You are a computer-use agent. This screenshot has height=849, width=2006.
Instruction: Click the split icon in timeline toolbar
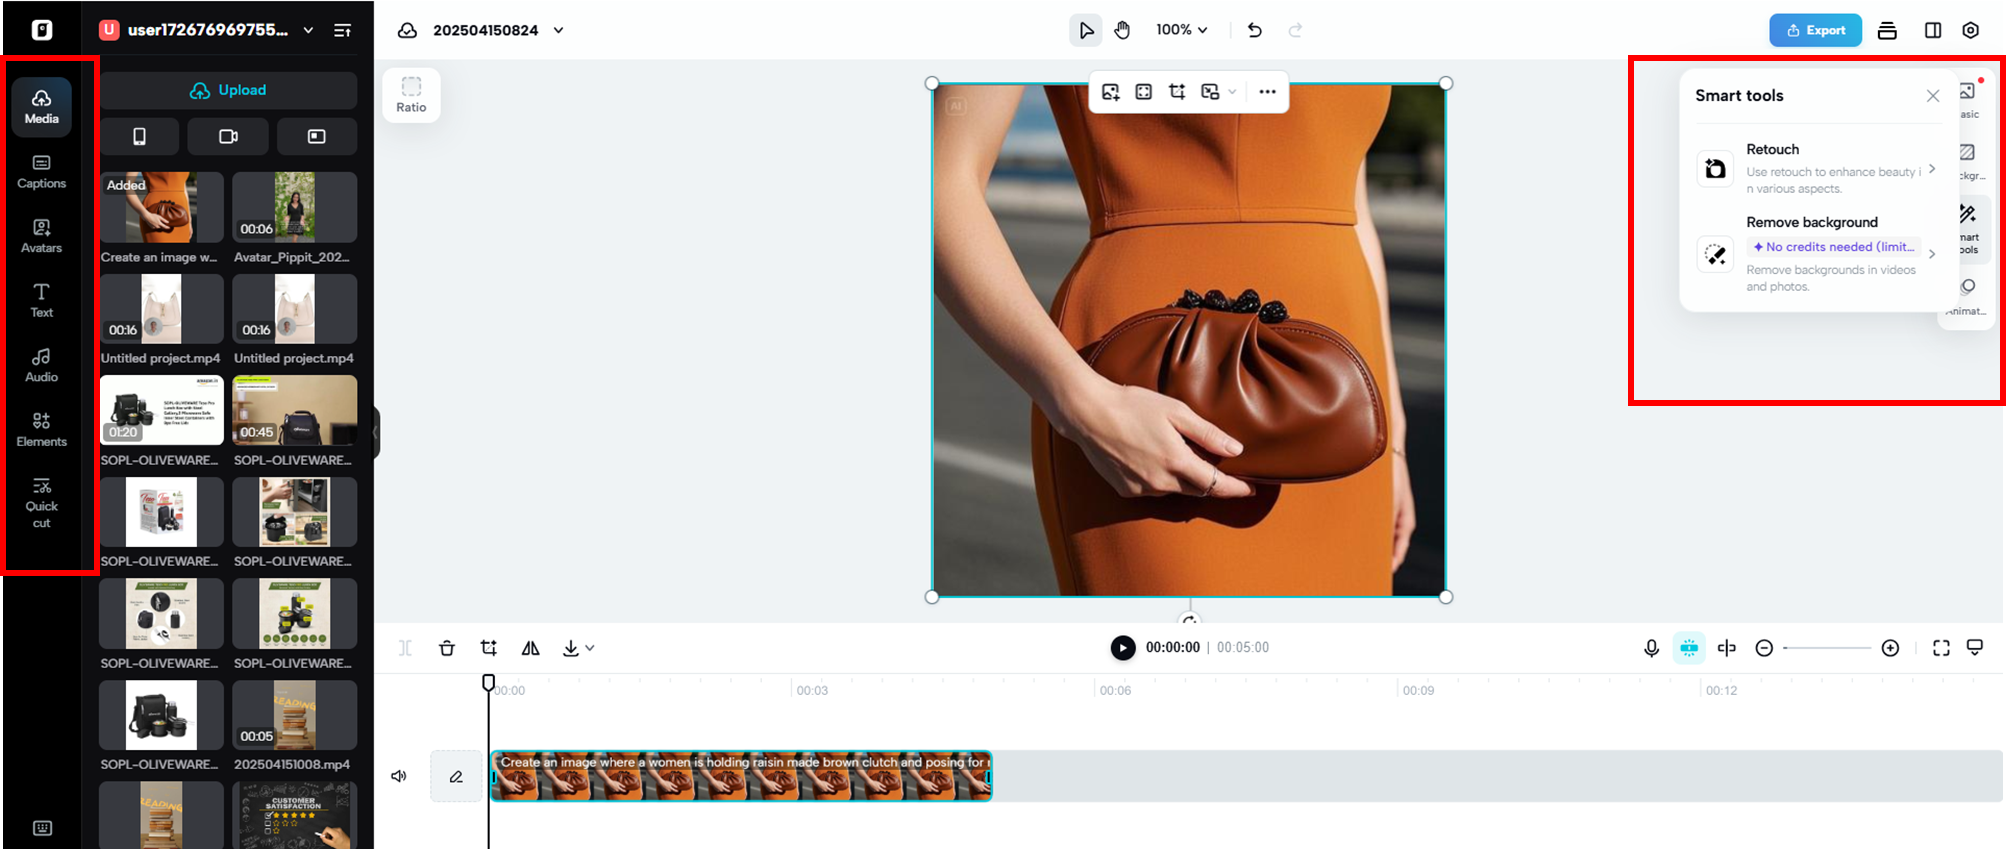tap(405, 648)
